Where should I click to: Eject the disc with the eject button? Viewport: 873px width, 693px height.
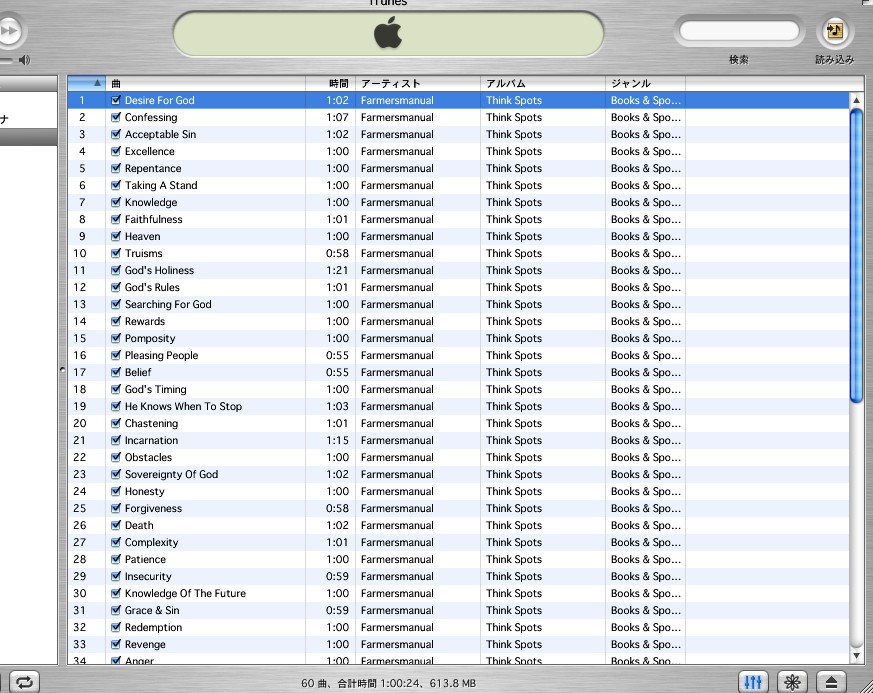(831, 682)
